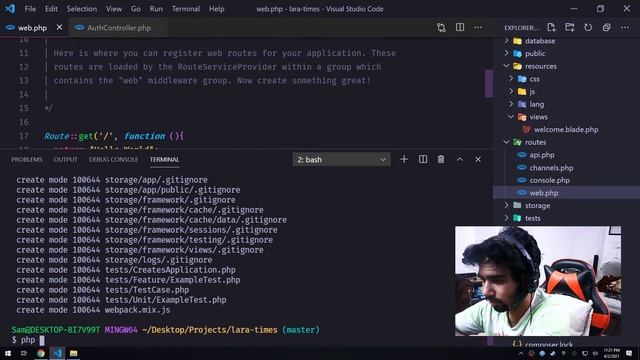Add a new terminal
This screenshot has width=640, height=360.
[404, 159]
